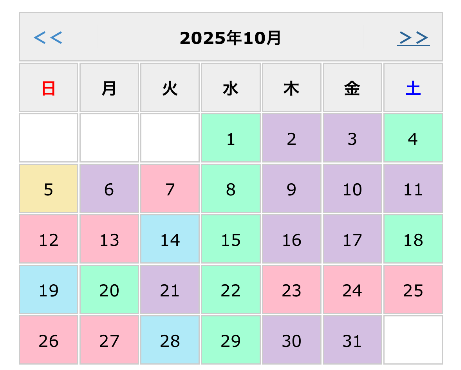The width and height of the screenshot is (461, 370).
Task: Click on October 19
Action: 49,290
